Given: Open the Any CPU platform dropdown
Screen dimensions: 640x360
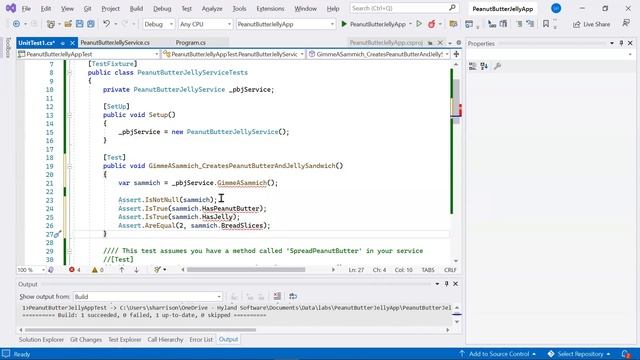Looking at the screenshot, I should coord(205,24).
